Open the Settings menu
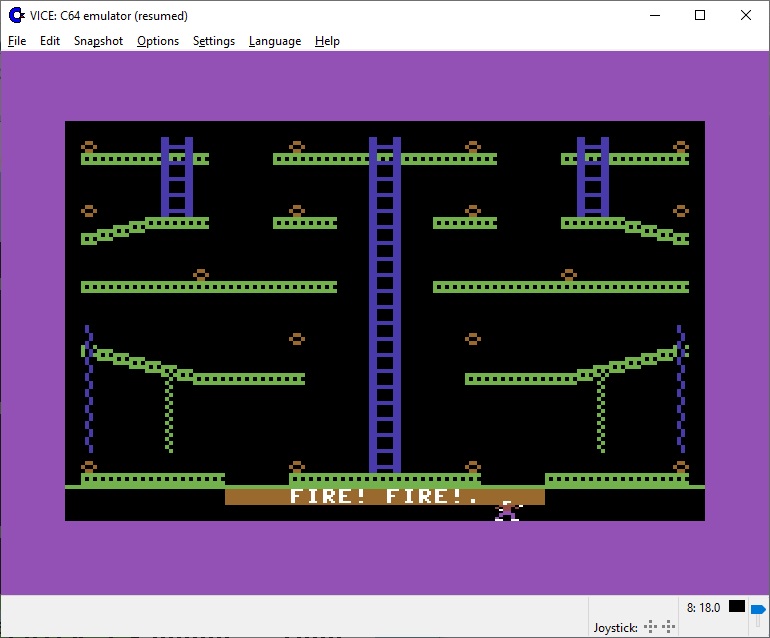 pyautogui.click(x=214, y=41)
